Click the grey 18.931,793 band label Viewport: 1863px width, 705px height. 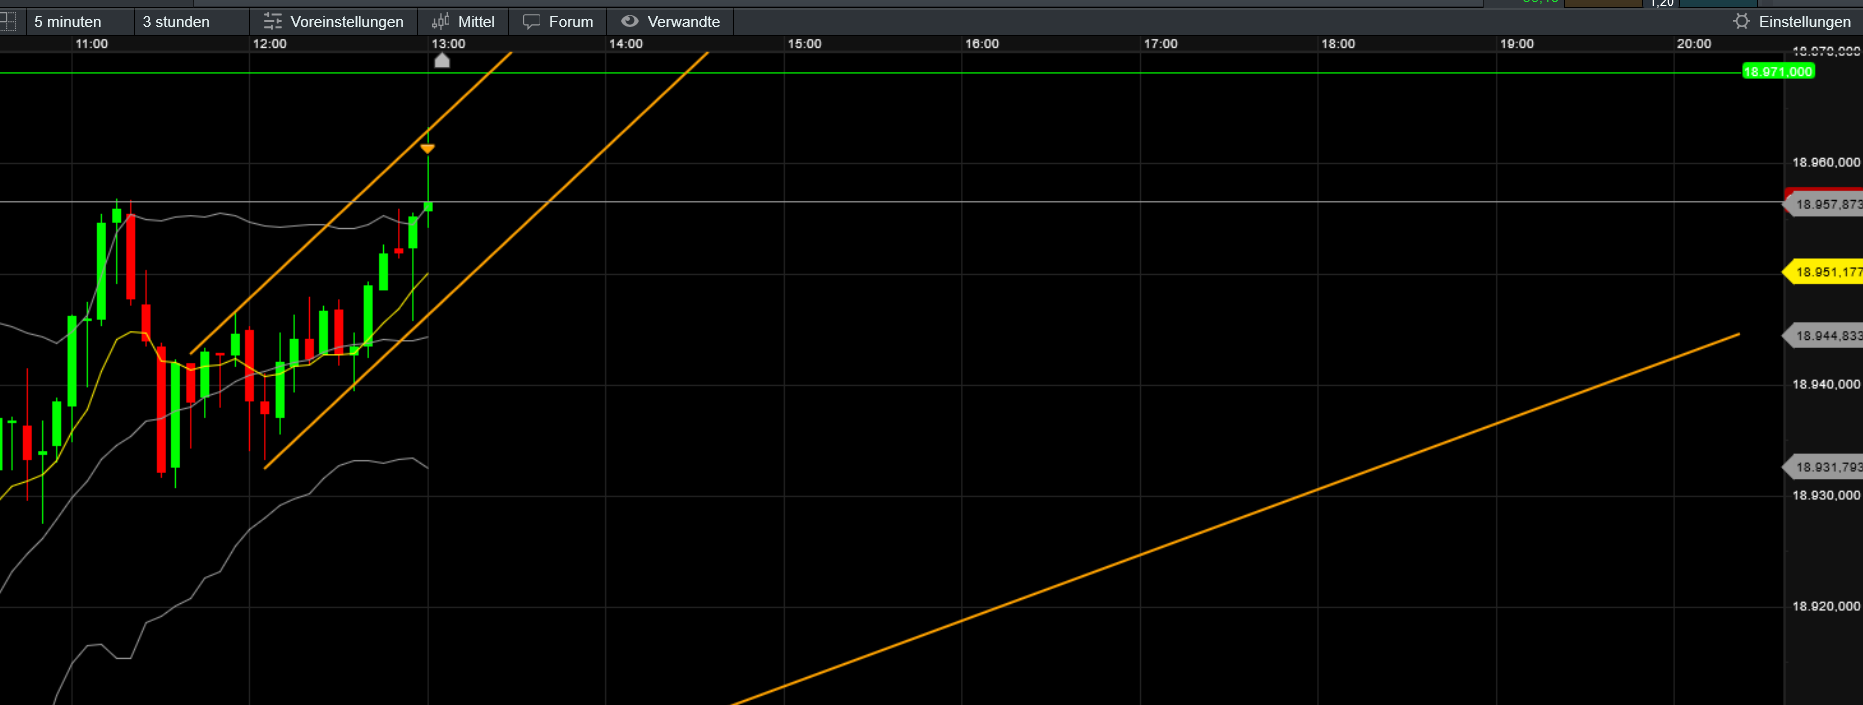(1824, 467)
